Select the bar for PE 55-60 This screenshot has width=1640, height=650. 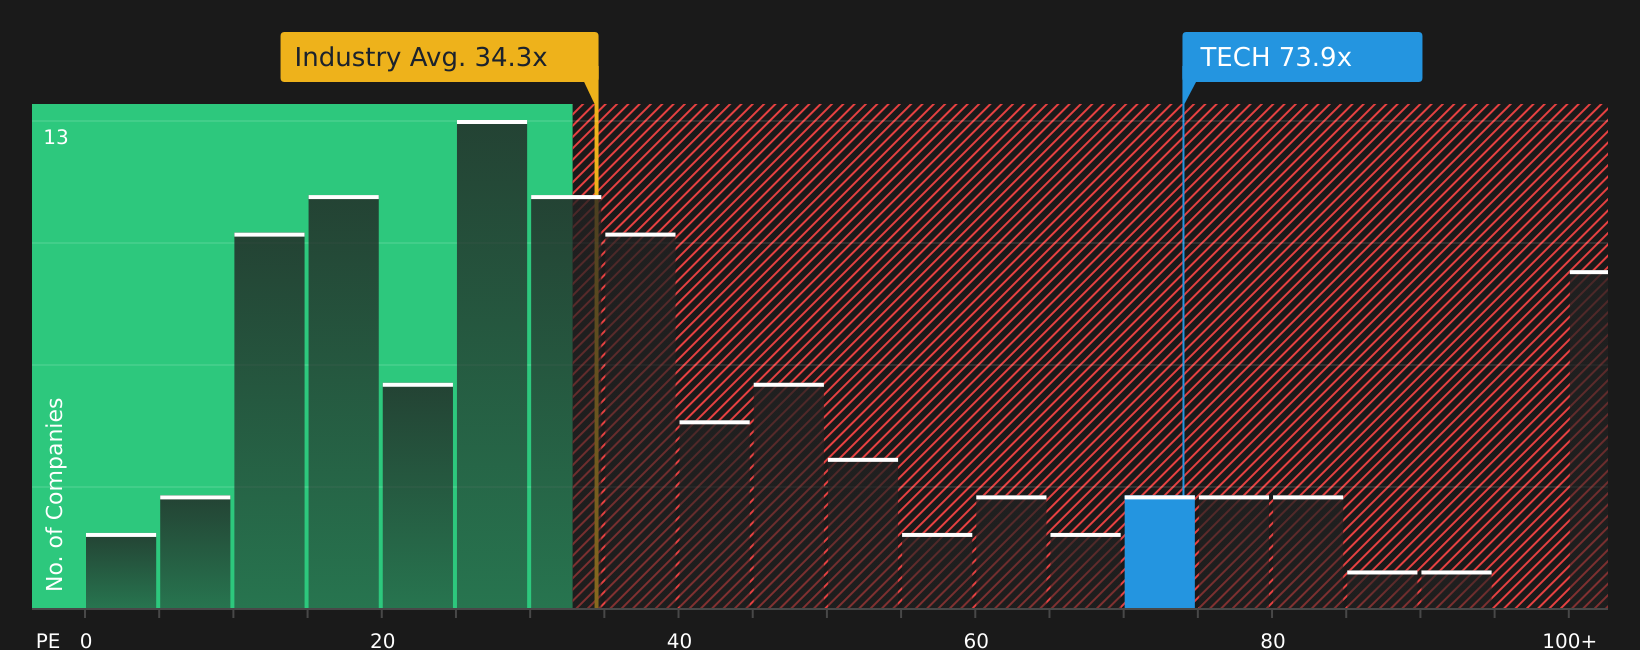pos(937,571)
